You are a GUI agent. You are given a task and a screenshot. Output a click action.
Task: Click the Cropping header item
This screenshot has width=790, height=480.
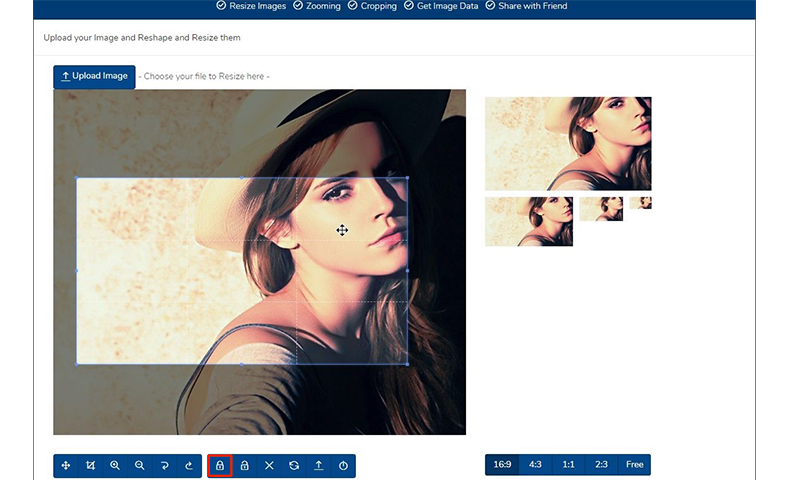point(372,6)
